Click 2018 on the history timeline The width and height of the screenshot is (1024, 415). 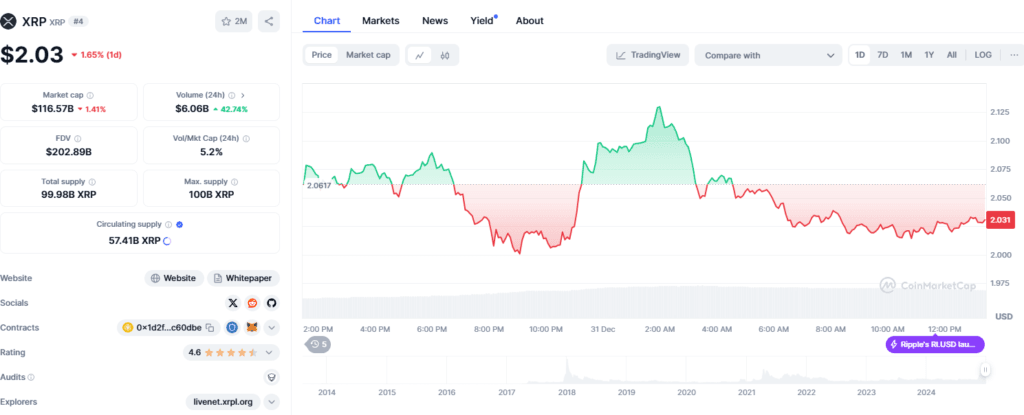(567, 392)
